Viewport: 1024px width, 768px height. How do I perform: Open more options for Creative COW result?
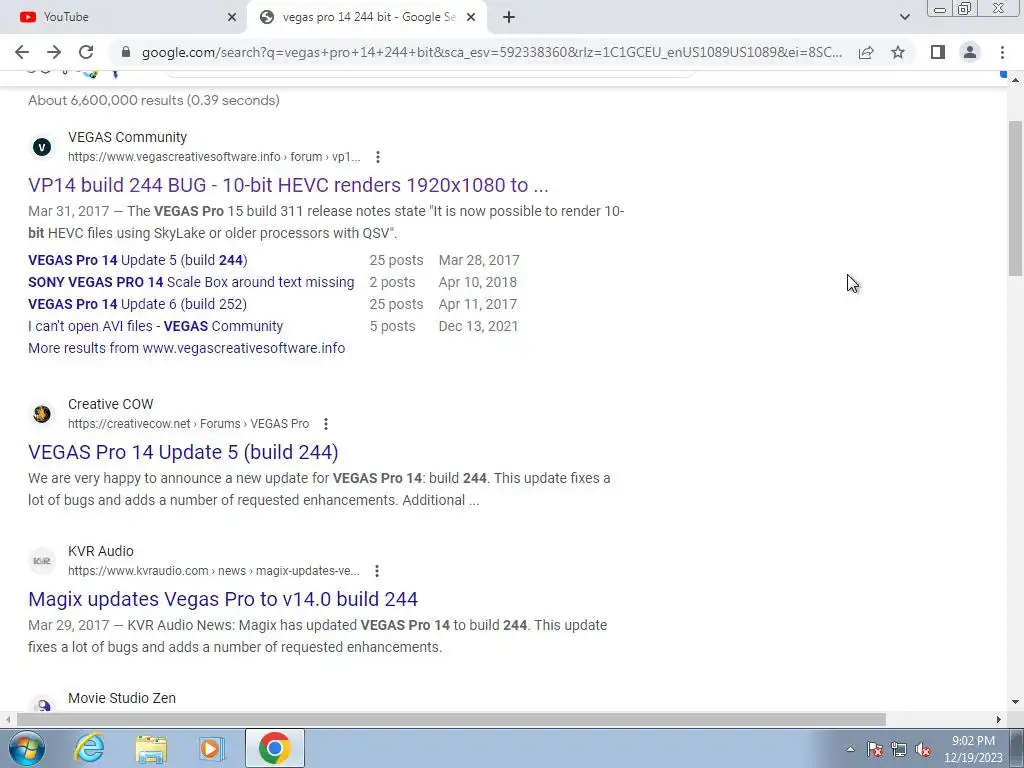pyautogui.click(x=326, y=424)
